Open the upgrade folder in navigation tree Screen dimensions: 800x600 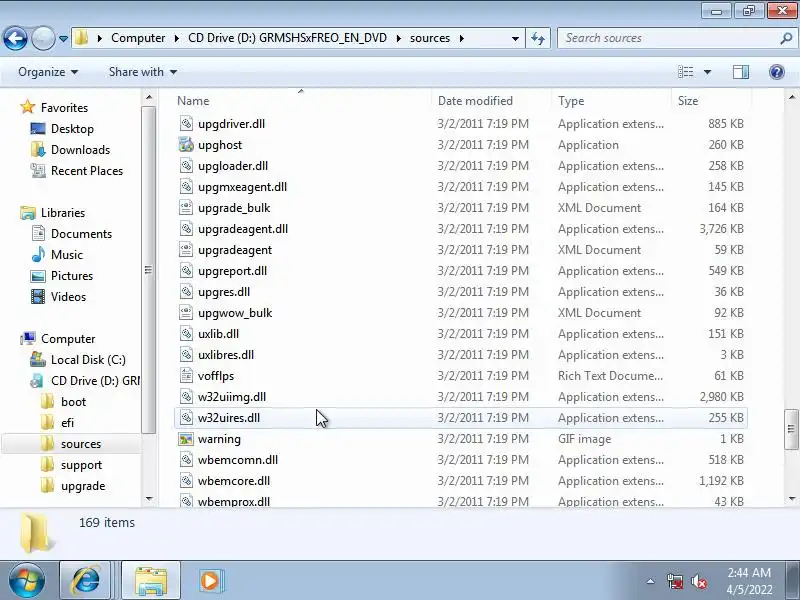[x=83, y=486]
